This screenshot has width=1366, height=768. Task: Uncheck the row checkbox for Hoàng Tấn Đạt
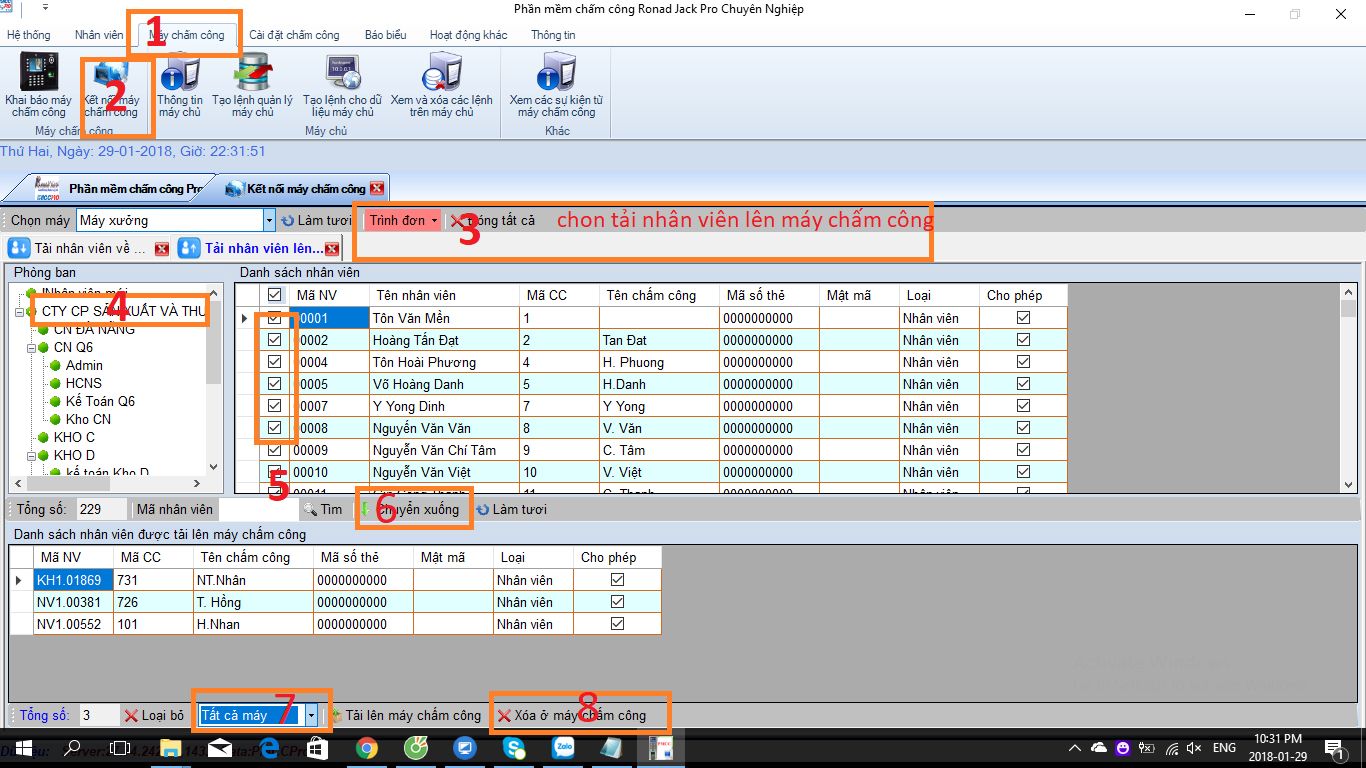click(274, 340)
